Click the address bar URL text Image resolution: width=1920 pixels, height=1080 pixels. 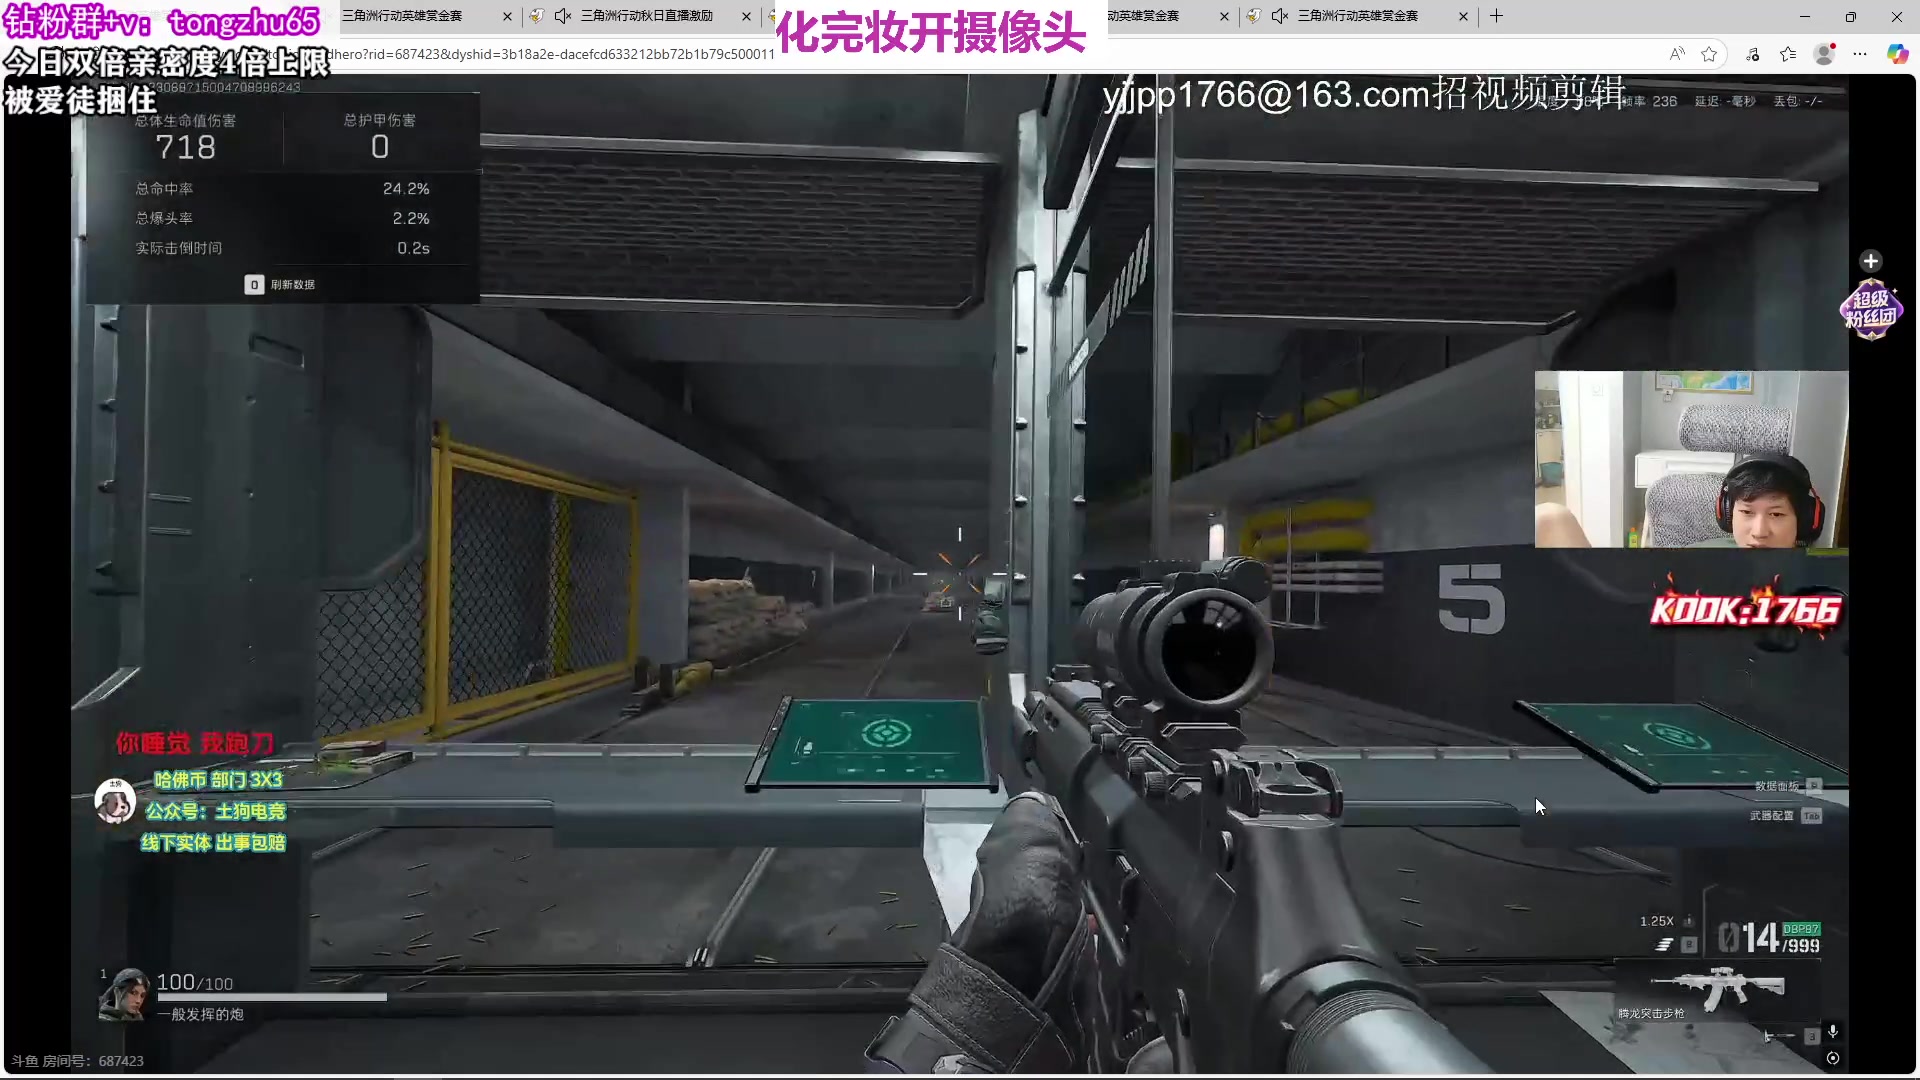pos(552,54)
